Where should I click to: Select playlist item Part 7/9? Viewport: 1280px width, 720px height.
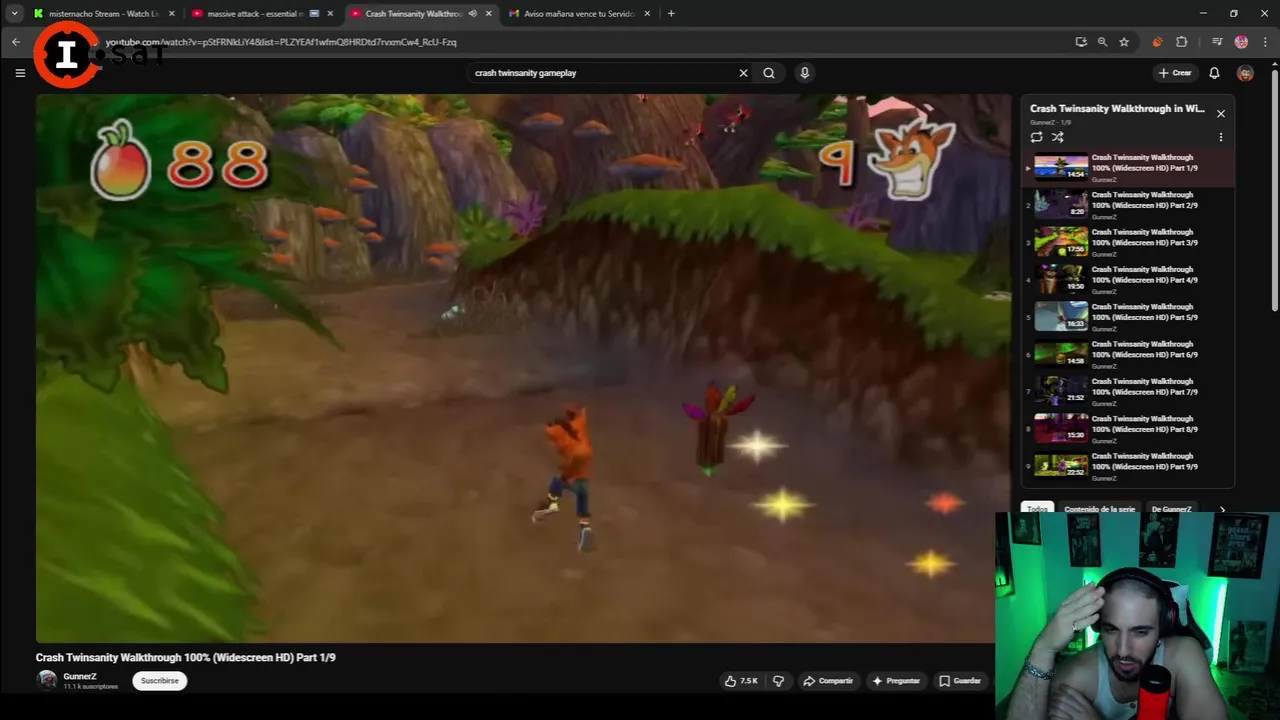pyautogui.click(x=1129, y=391)
